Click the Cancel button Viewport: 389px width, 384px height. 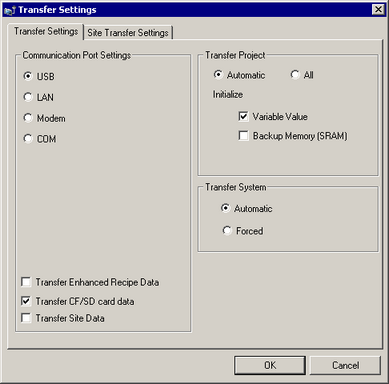click(x=345, y=365)
